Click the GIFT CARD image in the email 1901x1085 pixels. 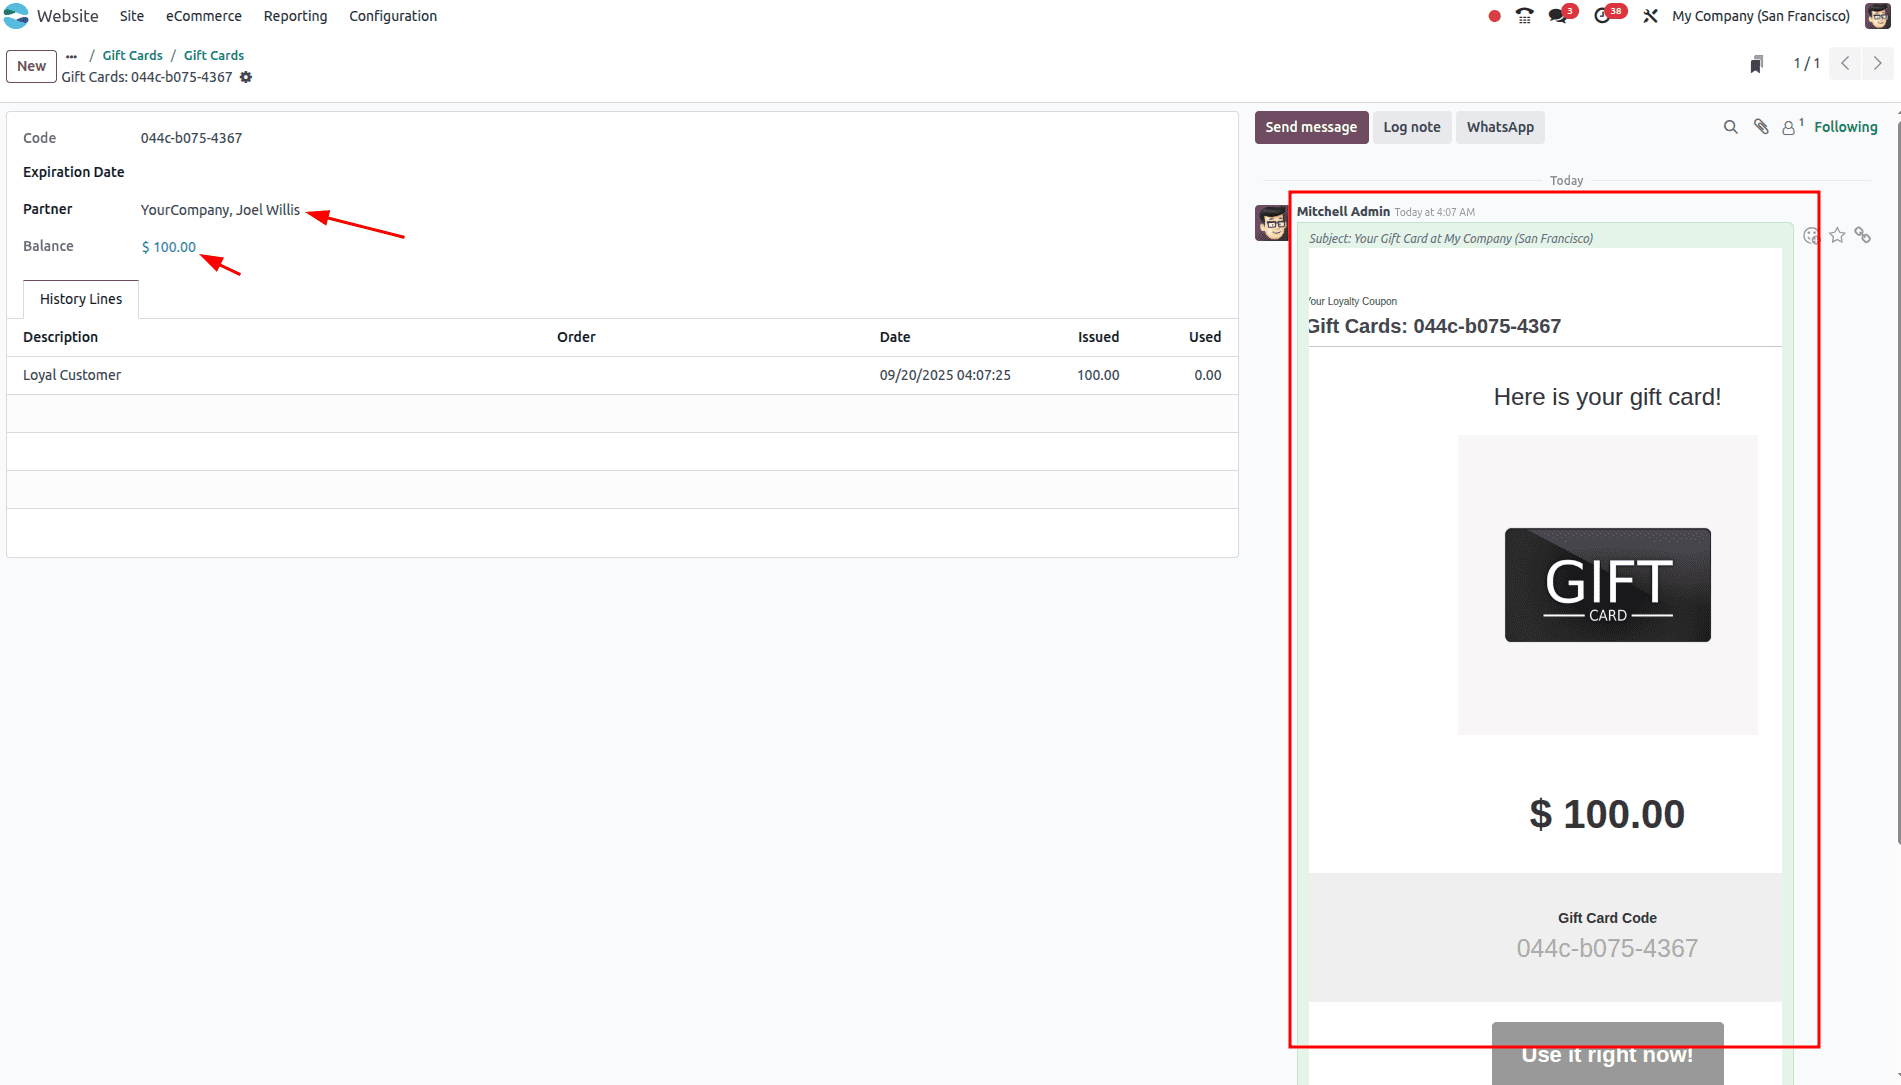pos(1608,585)
